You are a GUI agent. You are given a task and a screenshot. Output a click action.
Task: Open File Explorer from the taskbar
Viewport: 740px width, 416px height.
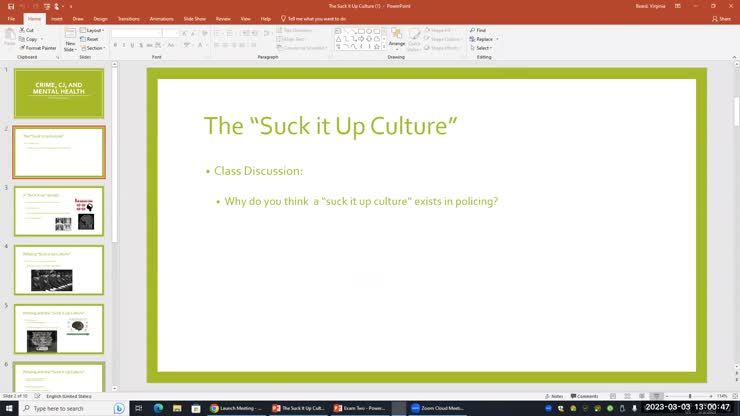[x=177, y=408]
